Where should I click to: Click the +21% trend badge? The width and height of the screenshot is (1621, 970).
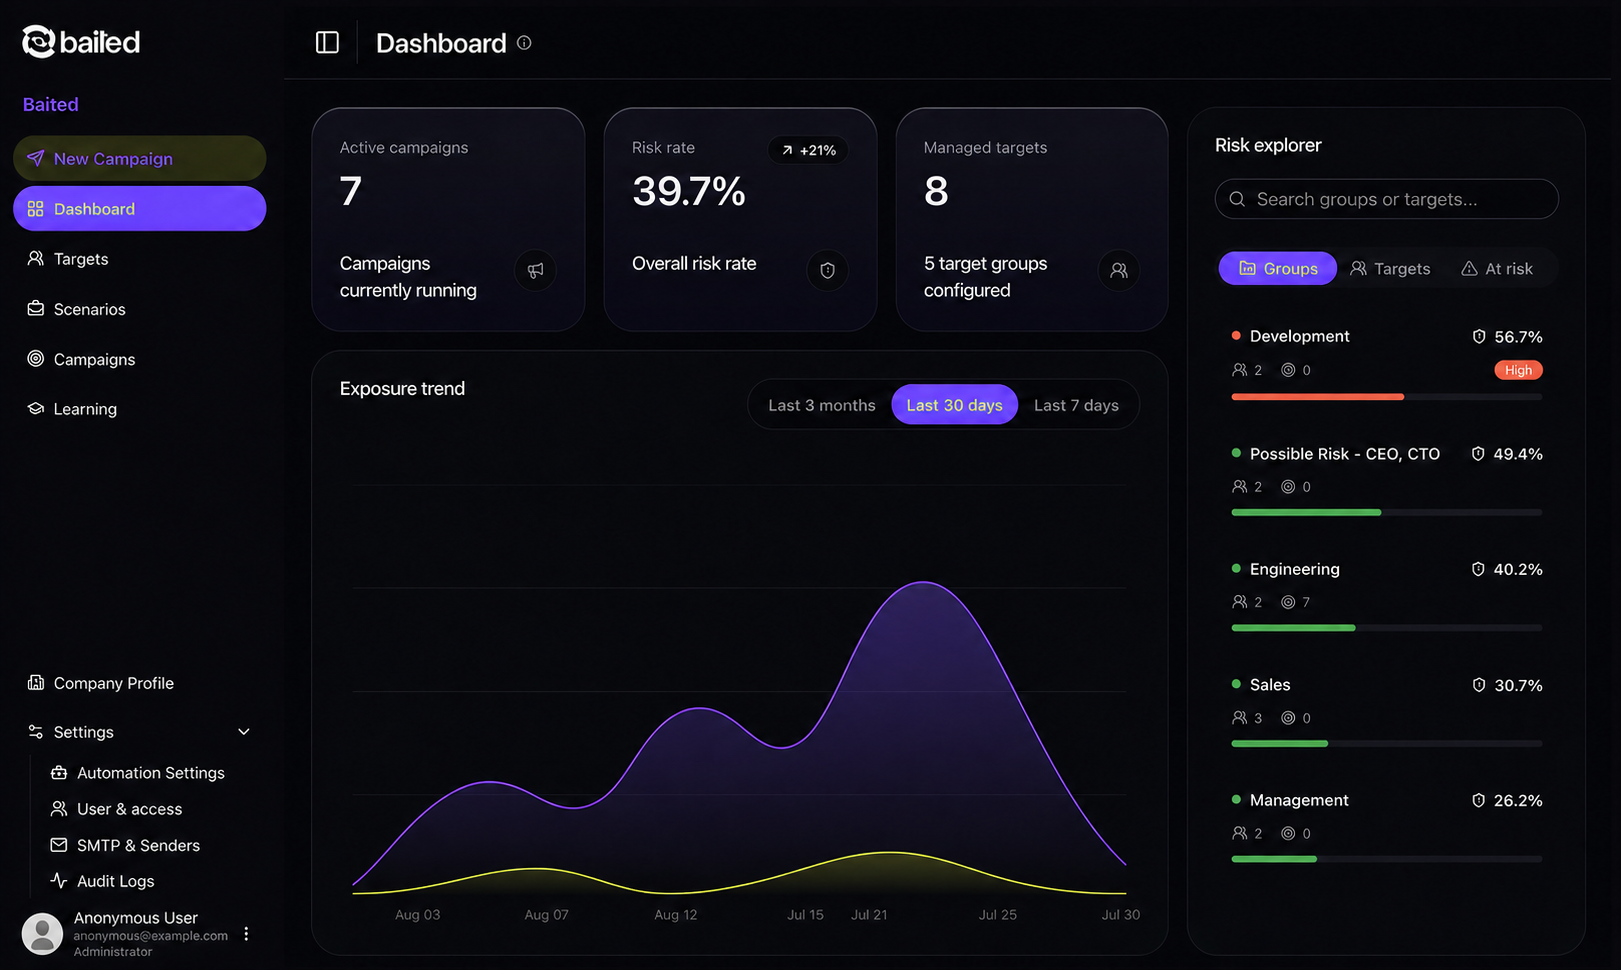[x=808, y=150]
